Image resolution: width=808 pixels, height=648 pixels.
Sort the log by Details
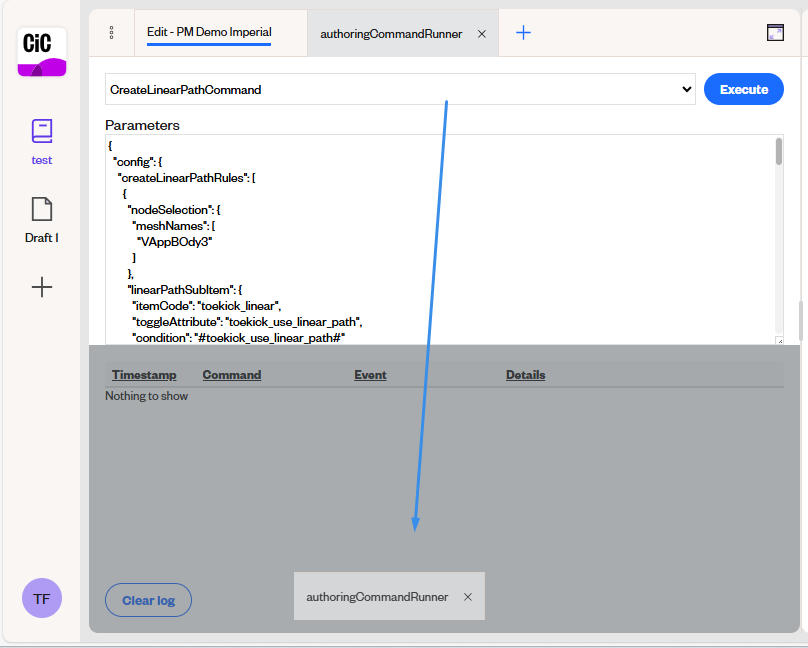point(524,374)
